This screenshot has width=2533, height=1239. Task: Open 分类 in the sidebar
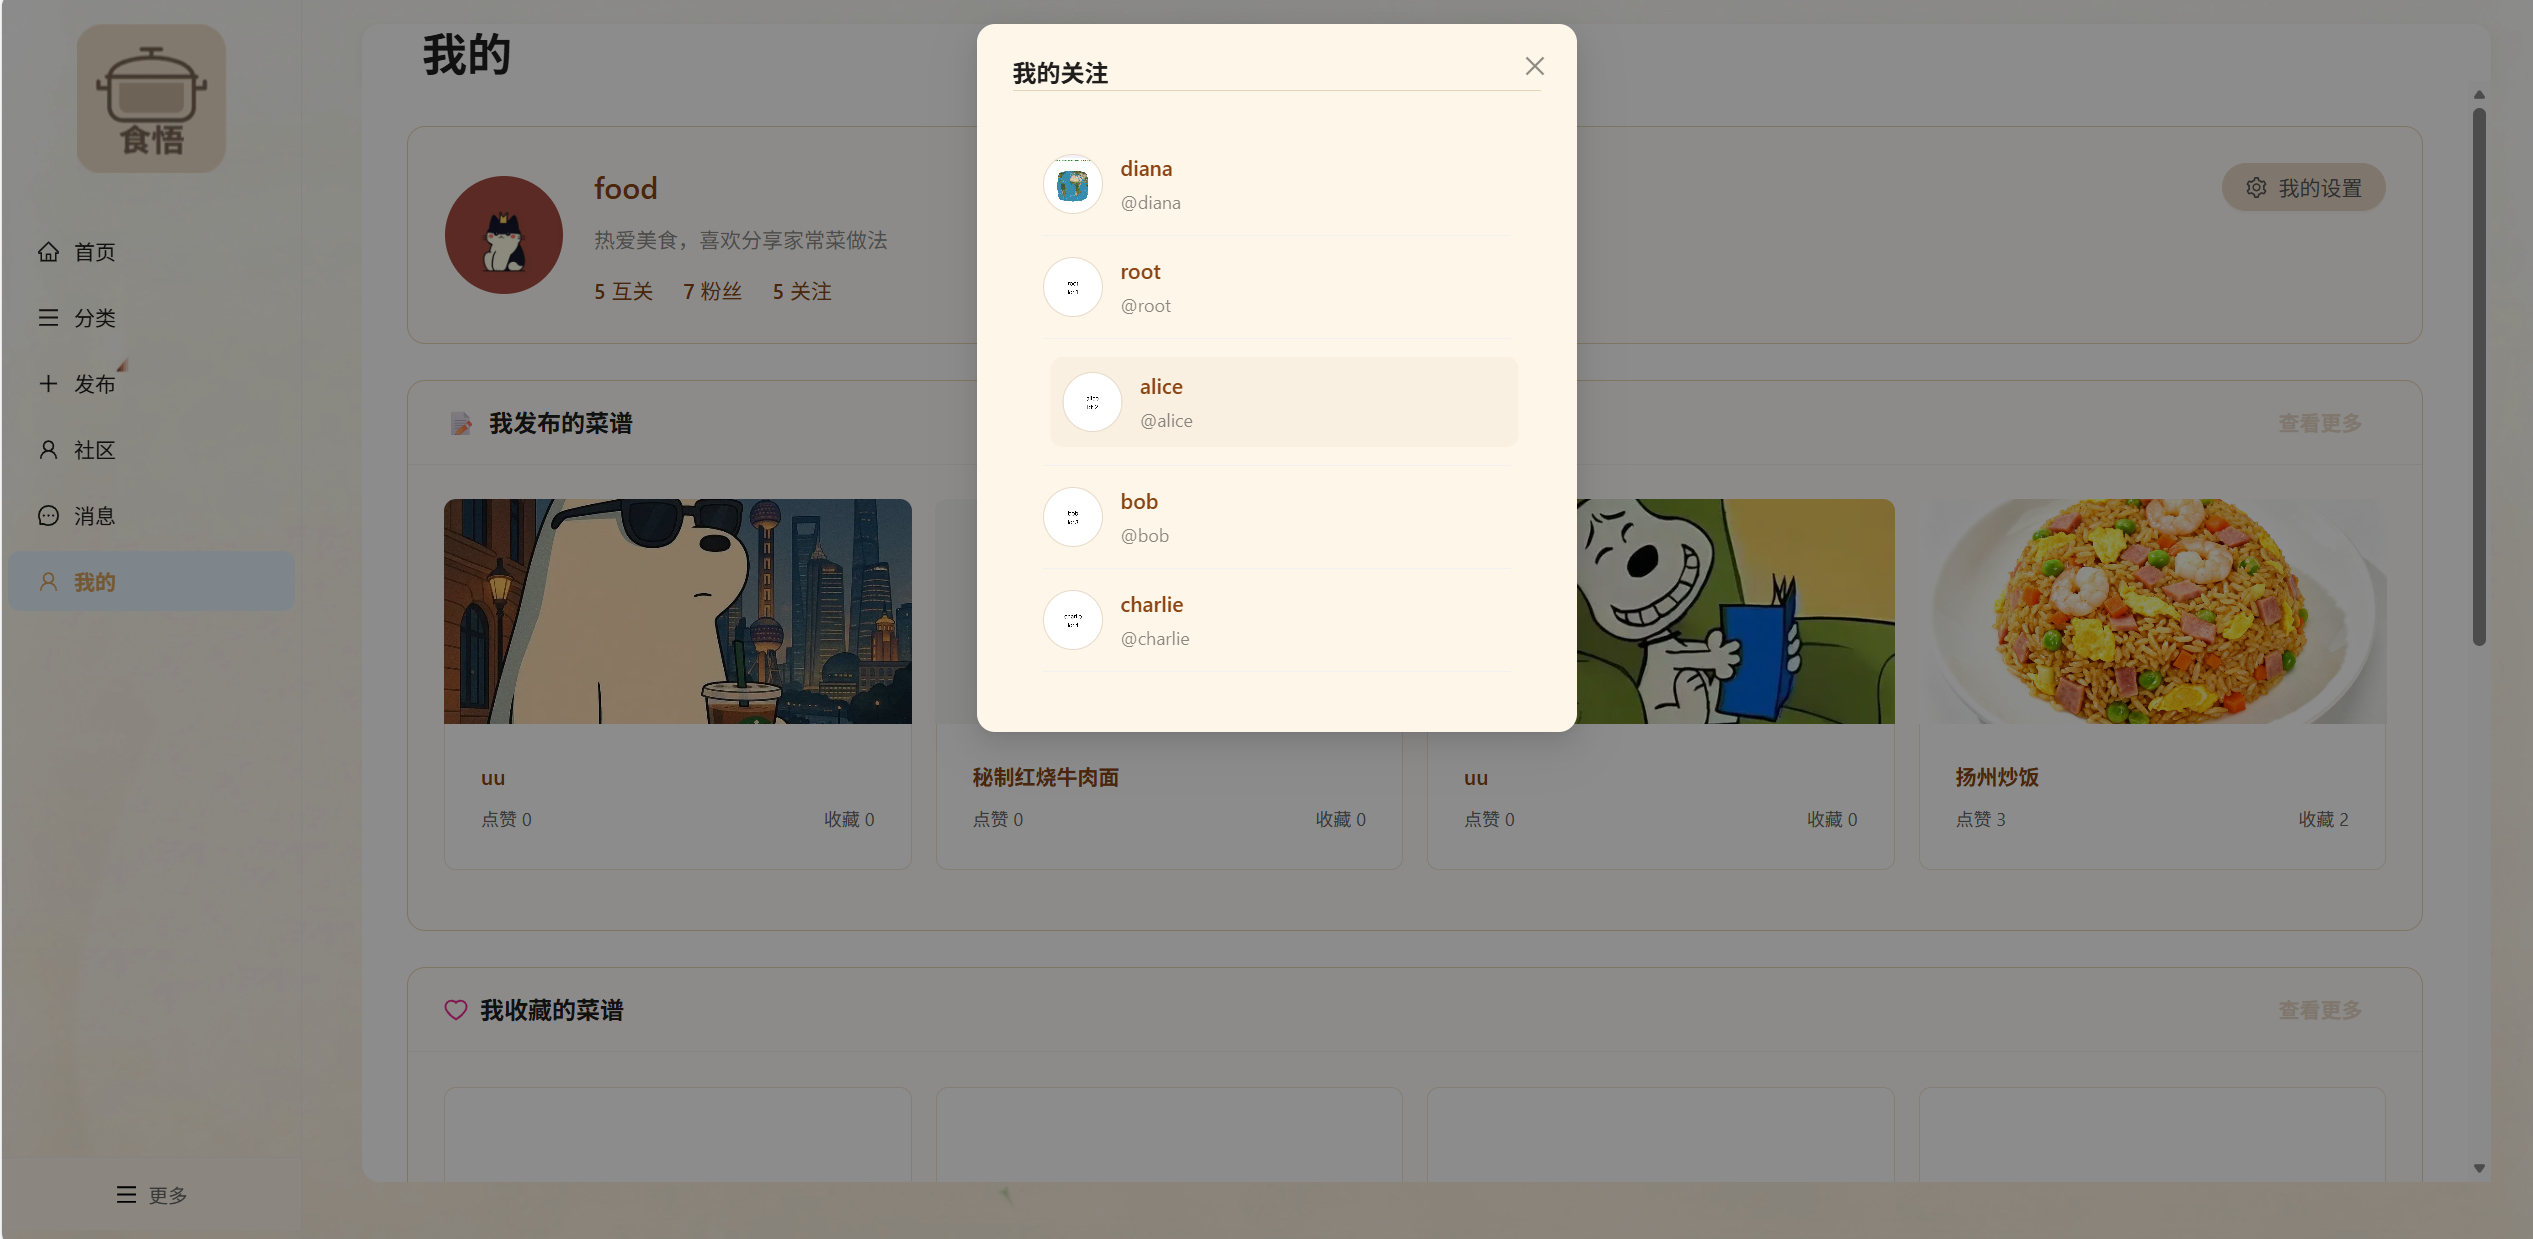(94, 318)
